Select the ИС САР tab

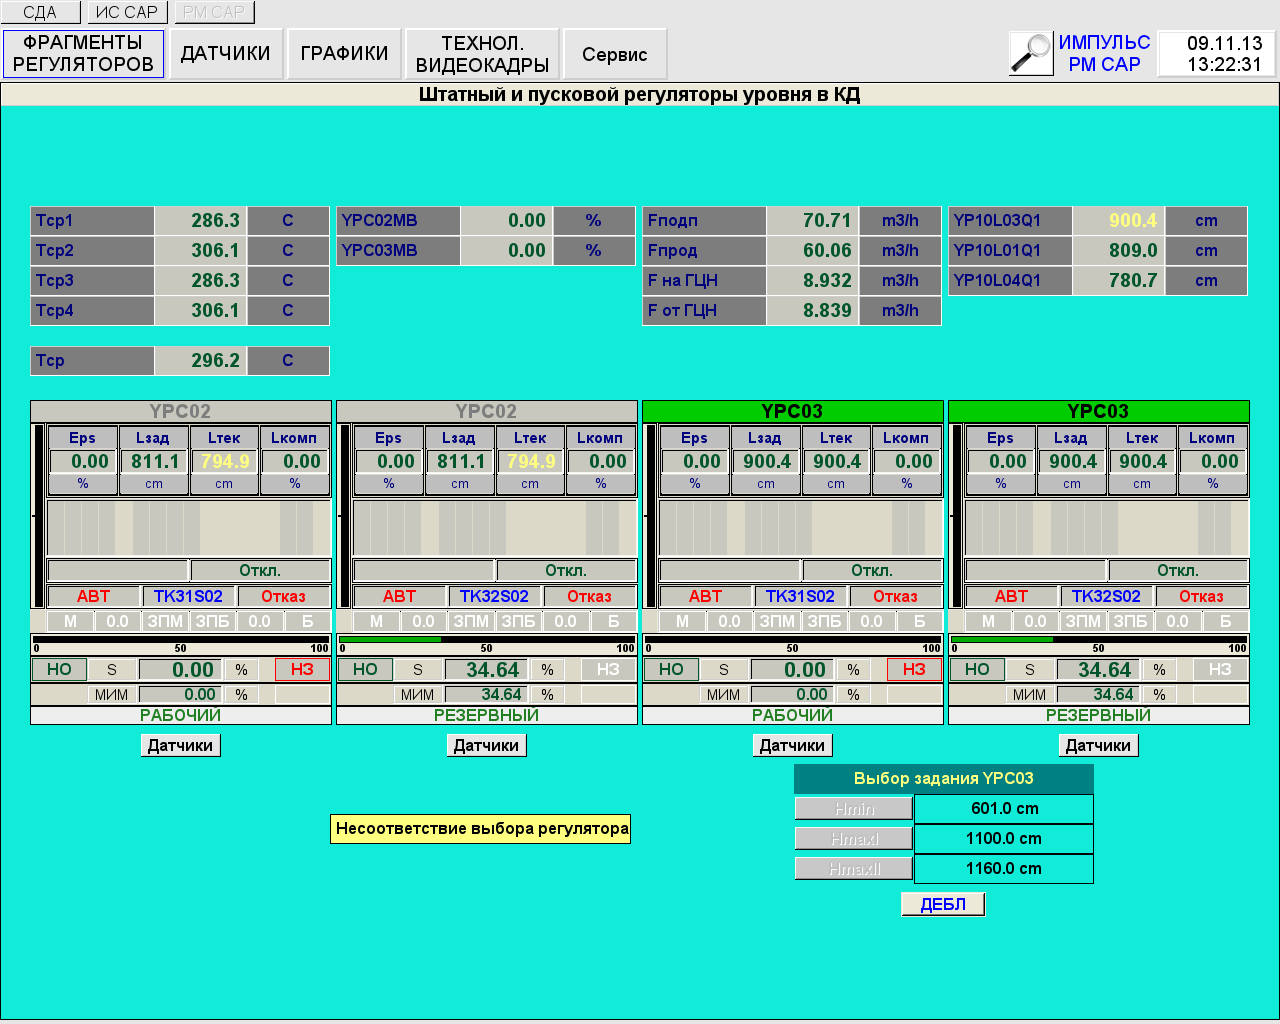(x=127, y=12)
